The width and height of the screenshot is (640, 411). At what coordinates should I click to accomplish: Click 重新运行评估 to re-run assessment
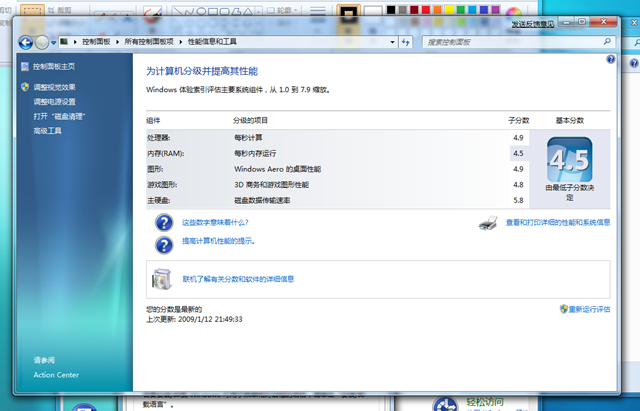(589, 309)
